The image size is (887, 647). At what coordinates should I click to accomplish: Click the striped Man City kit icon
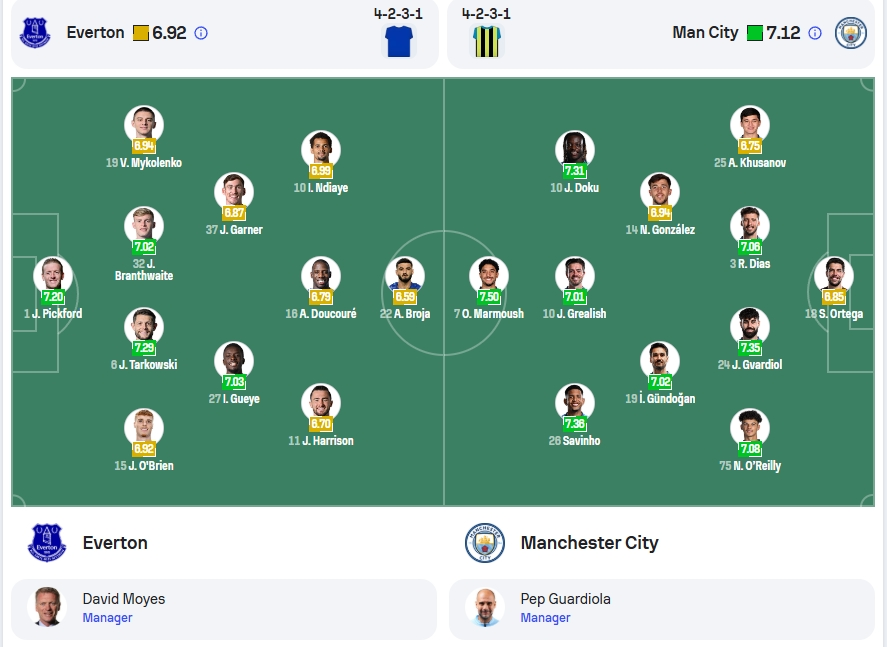(487, 41)
